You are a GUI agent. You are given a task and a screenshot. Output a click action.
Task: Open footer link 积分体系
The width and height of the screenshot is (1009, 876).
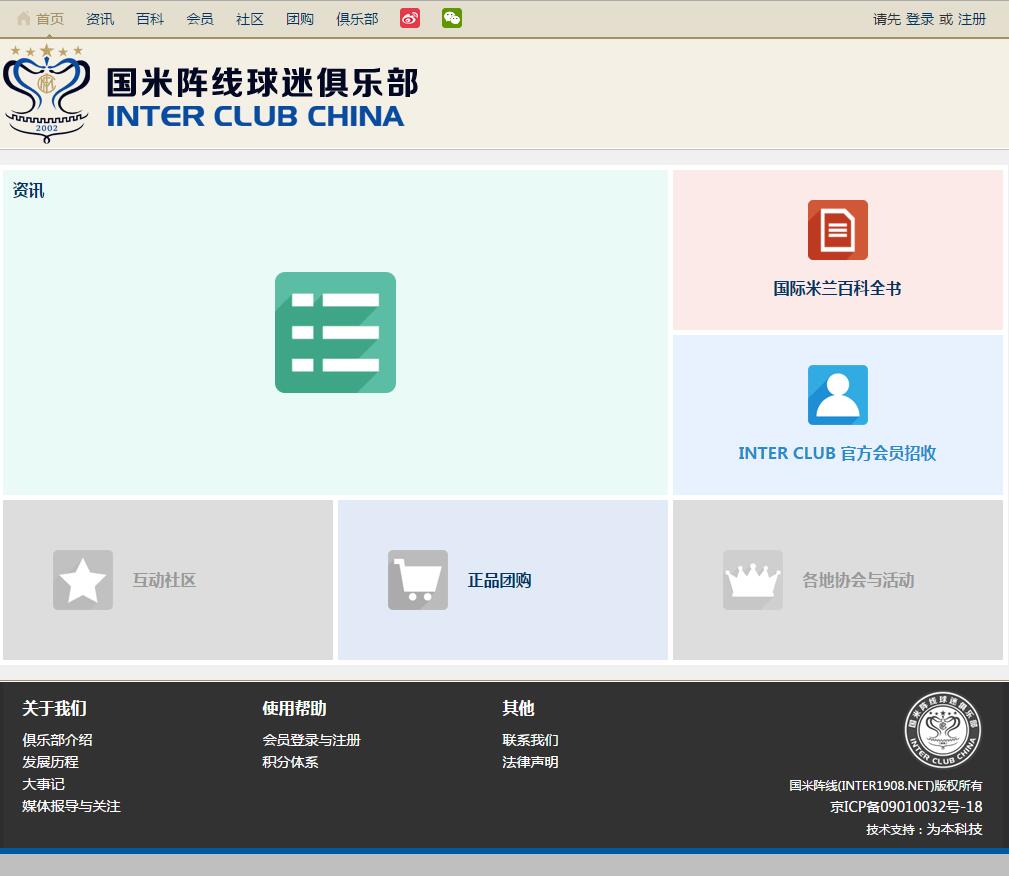pos(290,762)
